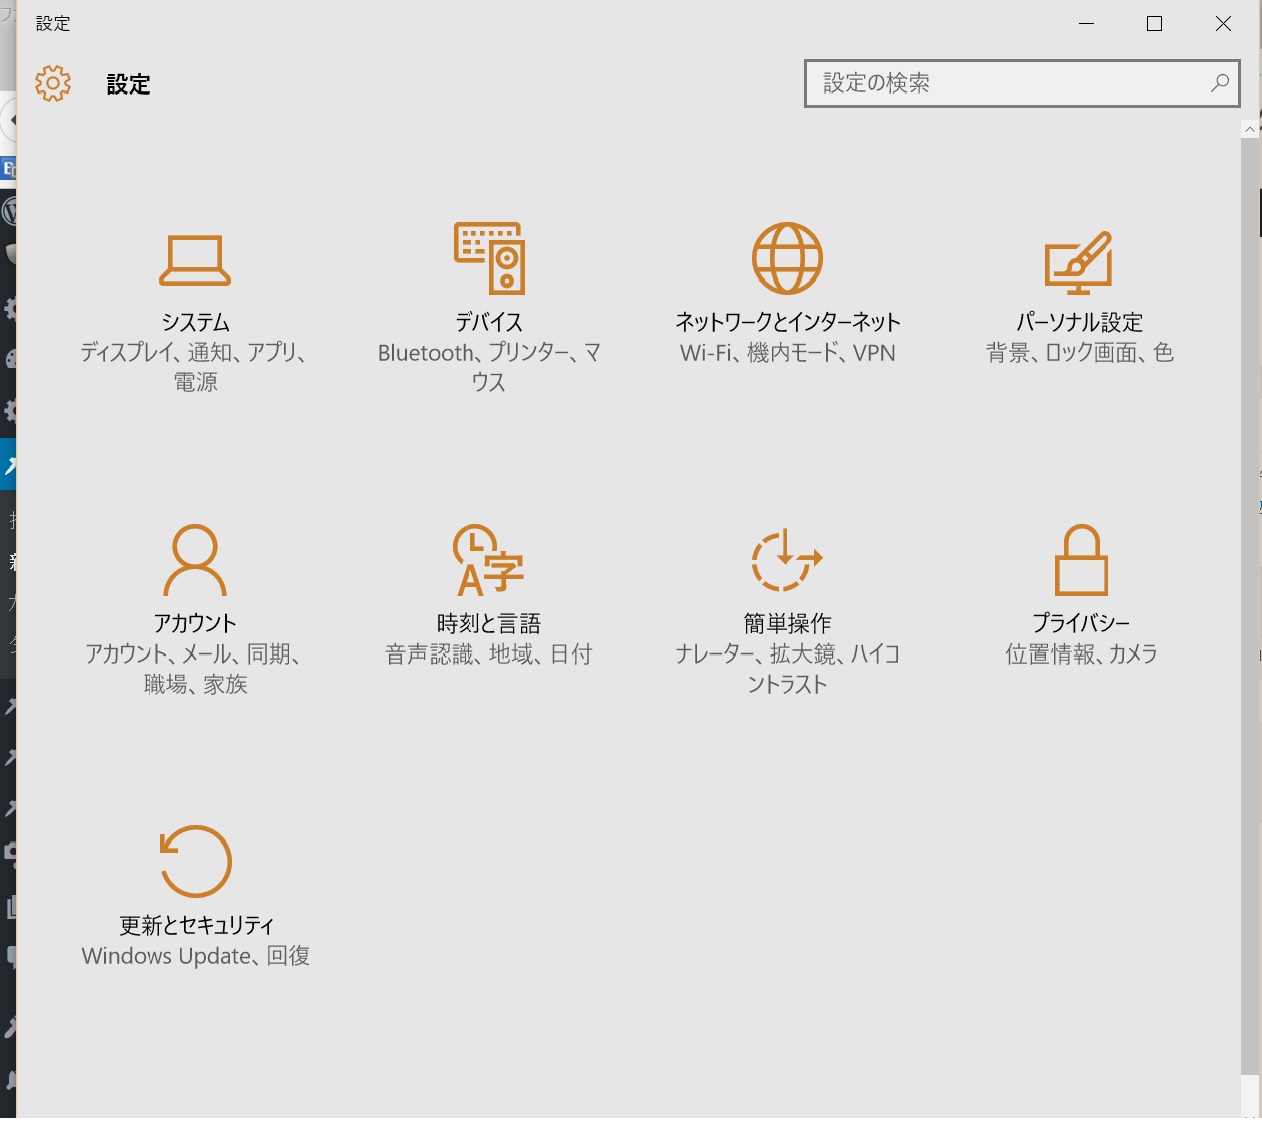Open the 更新とセキュリティ refresh arrow icon
1262x1122 pixels.
pyautogui.click(x=196, y=861)
